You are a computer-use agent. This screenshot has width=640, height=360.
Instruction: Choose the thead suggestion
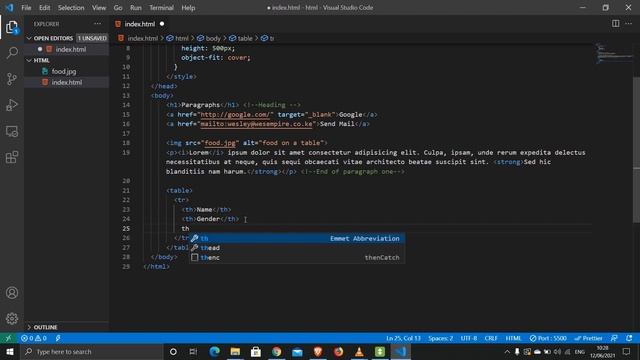tap(297, 248)
